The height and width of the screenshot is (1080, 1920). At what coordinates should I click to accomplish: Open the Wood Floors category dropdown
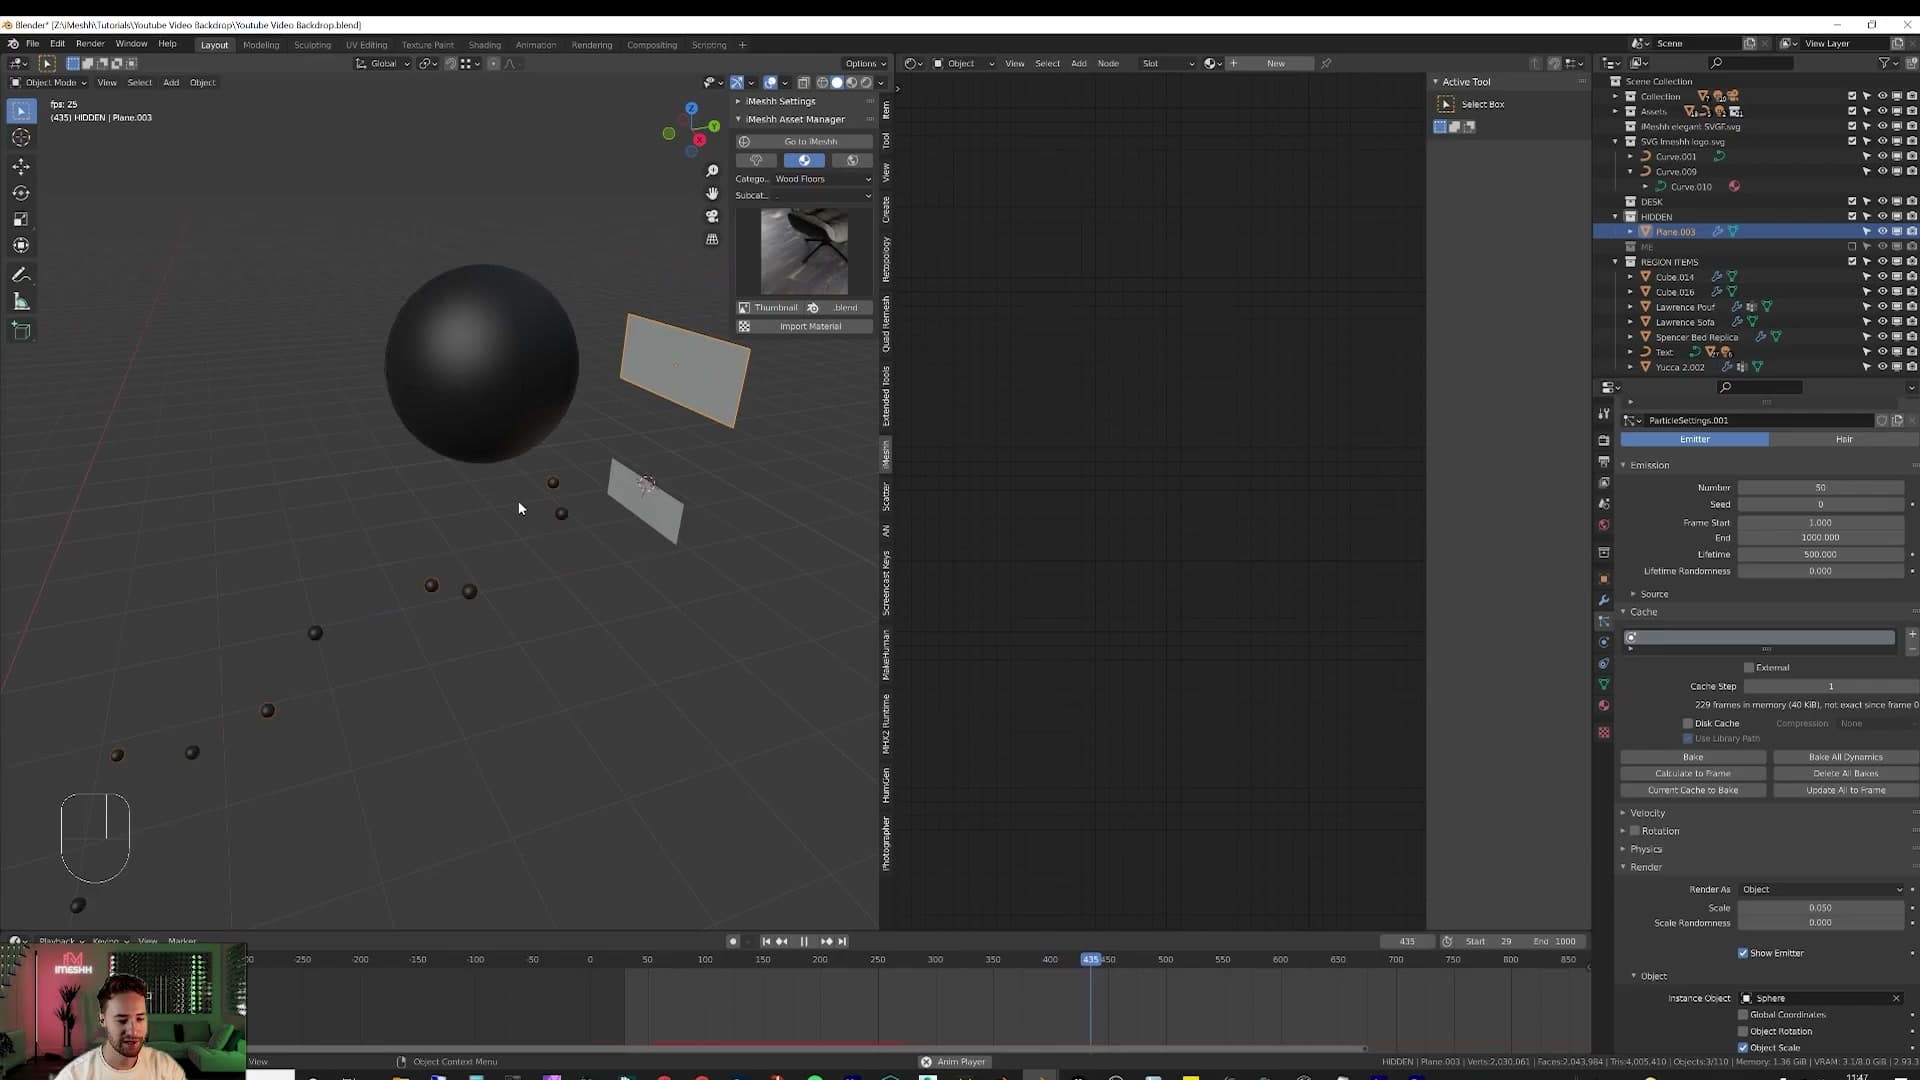pos(823,179)
